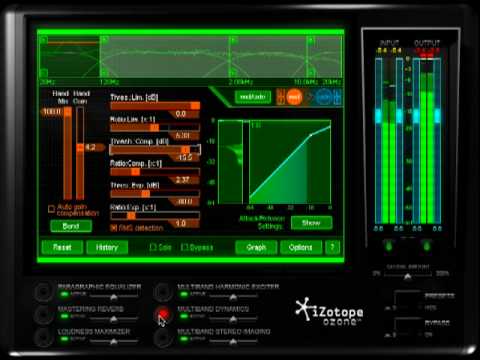Click the Compressor Ratio value 2.37

(x=183, y=180)
